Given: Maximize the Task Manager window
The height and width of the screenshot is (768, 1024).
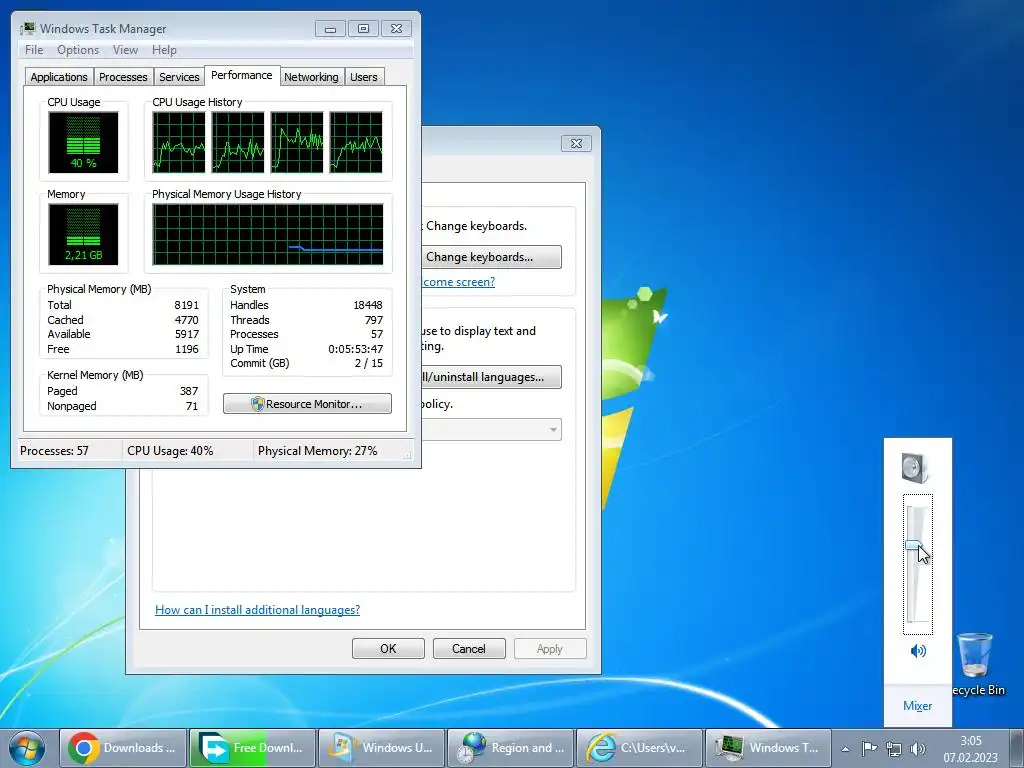Looking at the screenshot, I should 363,29.
